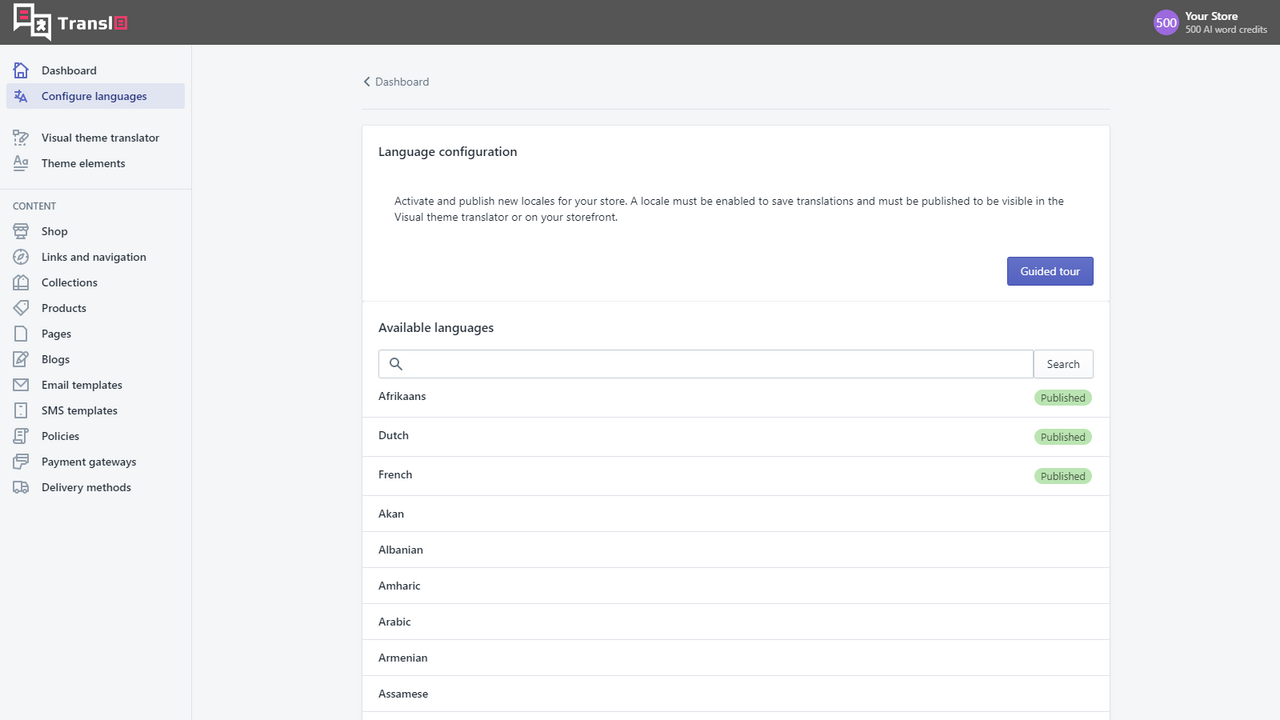This screenshot has width=1280, height=720.
Task: Start the Guided tour
Action: click(1050, 270)
